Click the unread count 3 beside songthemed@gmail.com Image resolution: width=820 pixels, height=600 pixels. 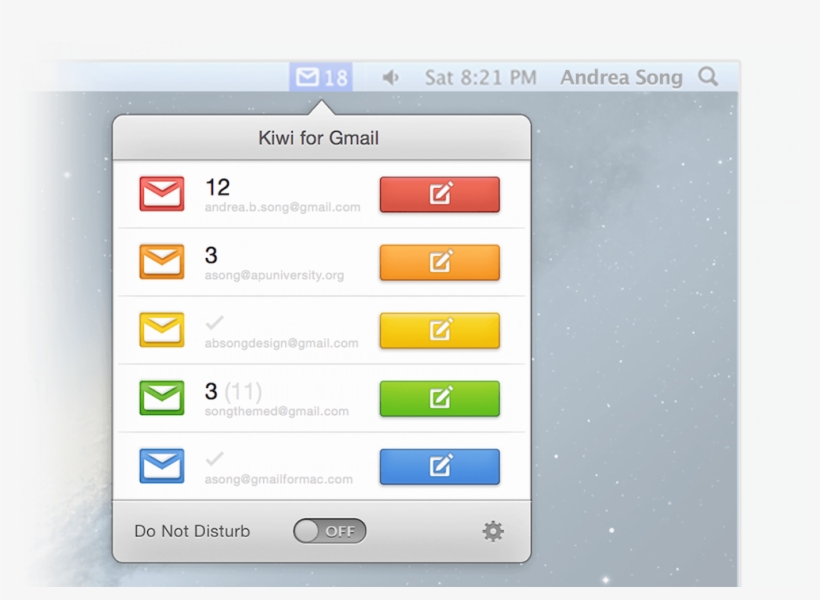pyautogui.click(x=210, y=391)
